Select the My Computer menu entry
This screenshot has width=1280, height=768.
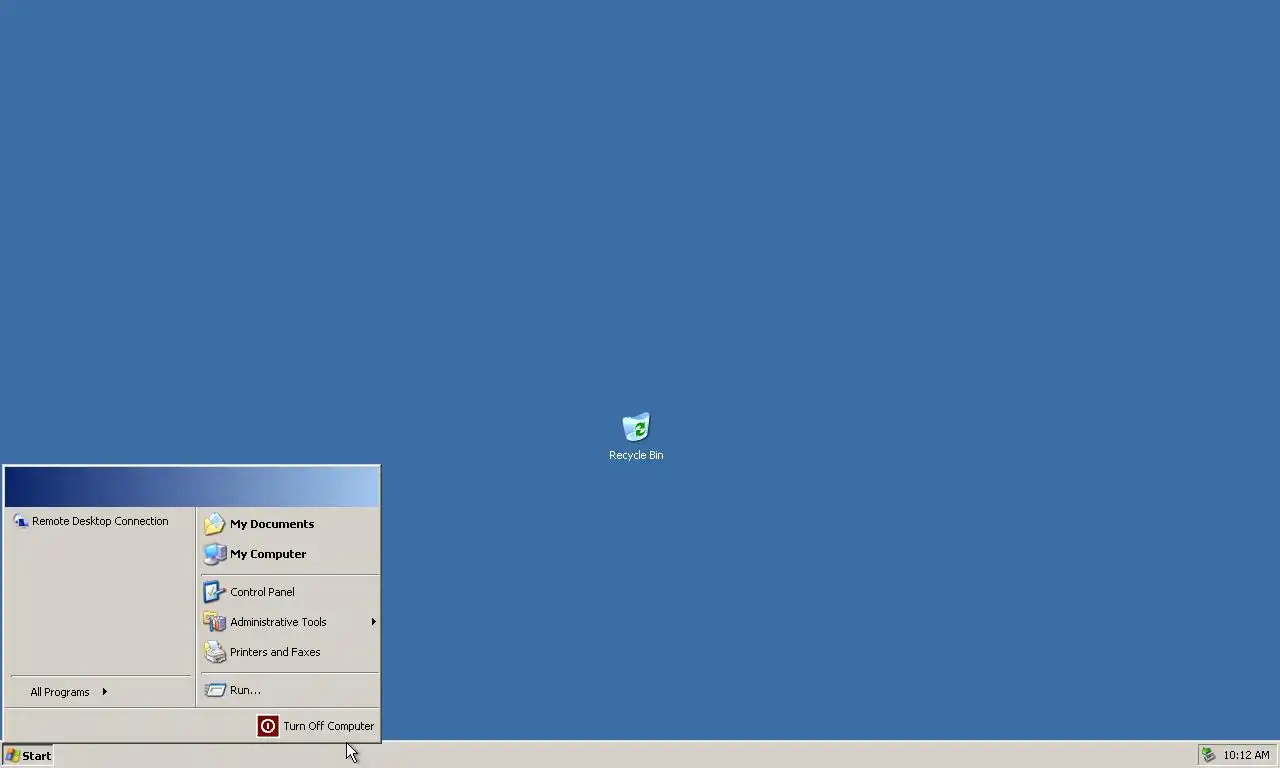pos(289,554)
